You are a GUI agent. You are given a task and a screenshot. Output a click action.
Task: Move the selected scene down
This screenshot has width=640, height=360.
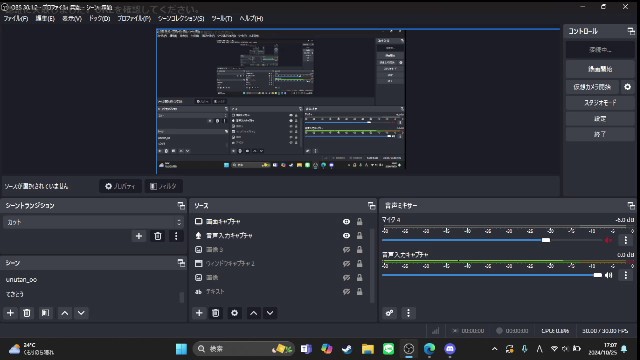pyautogui.click(x=81, y=313)
